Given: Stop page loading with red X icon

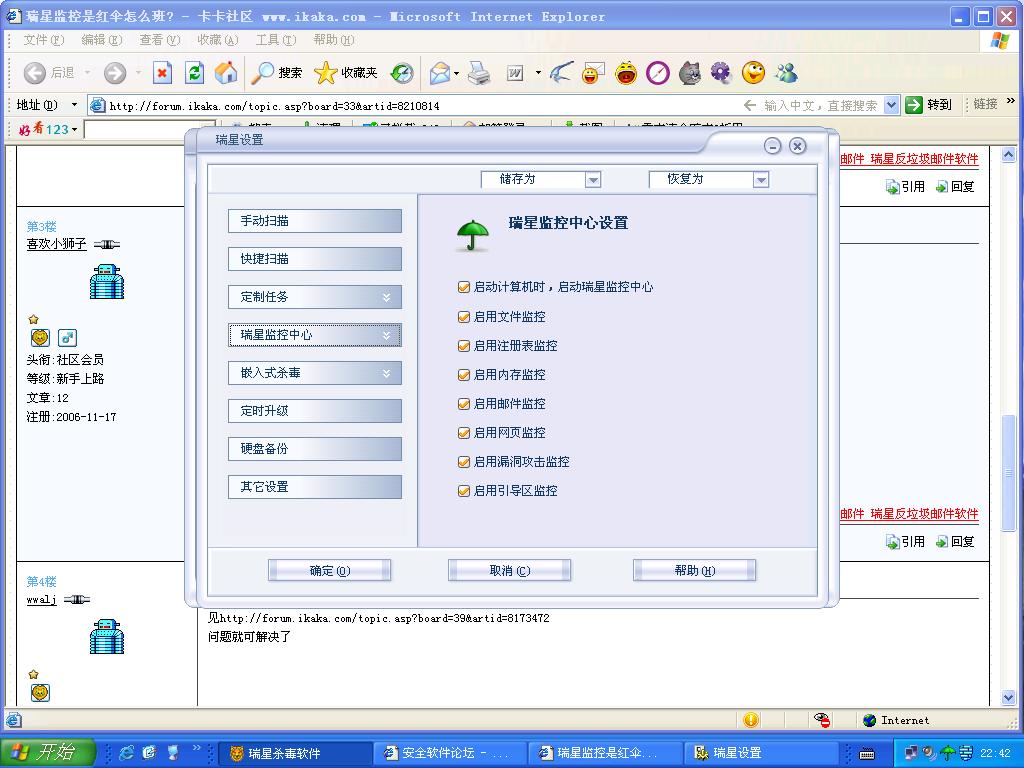Looking at the screenshot, I should [x=162, y=72].
